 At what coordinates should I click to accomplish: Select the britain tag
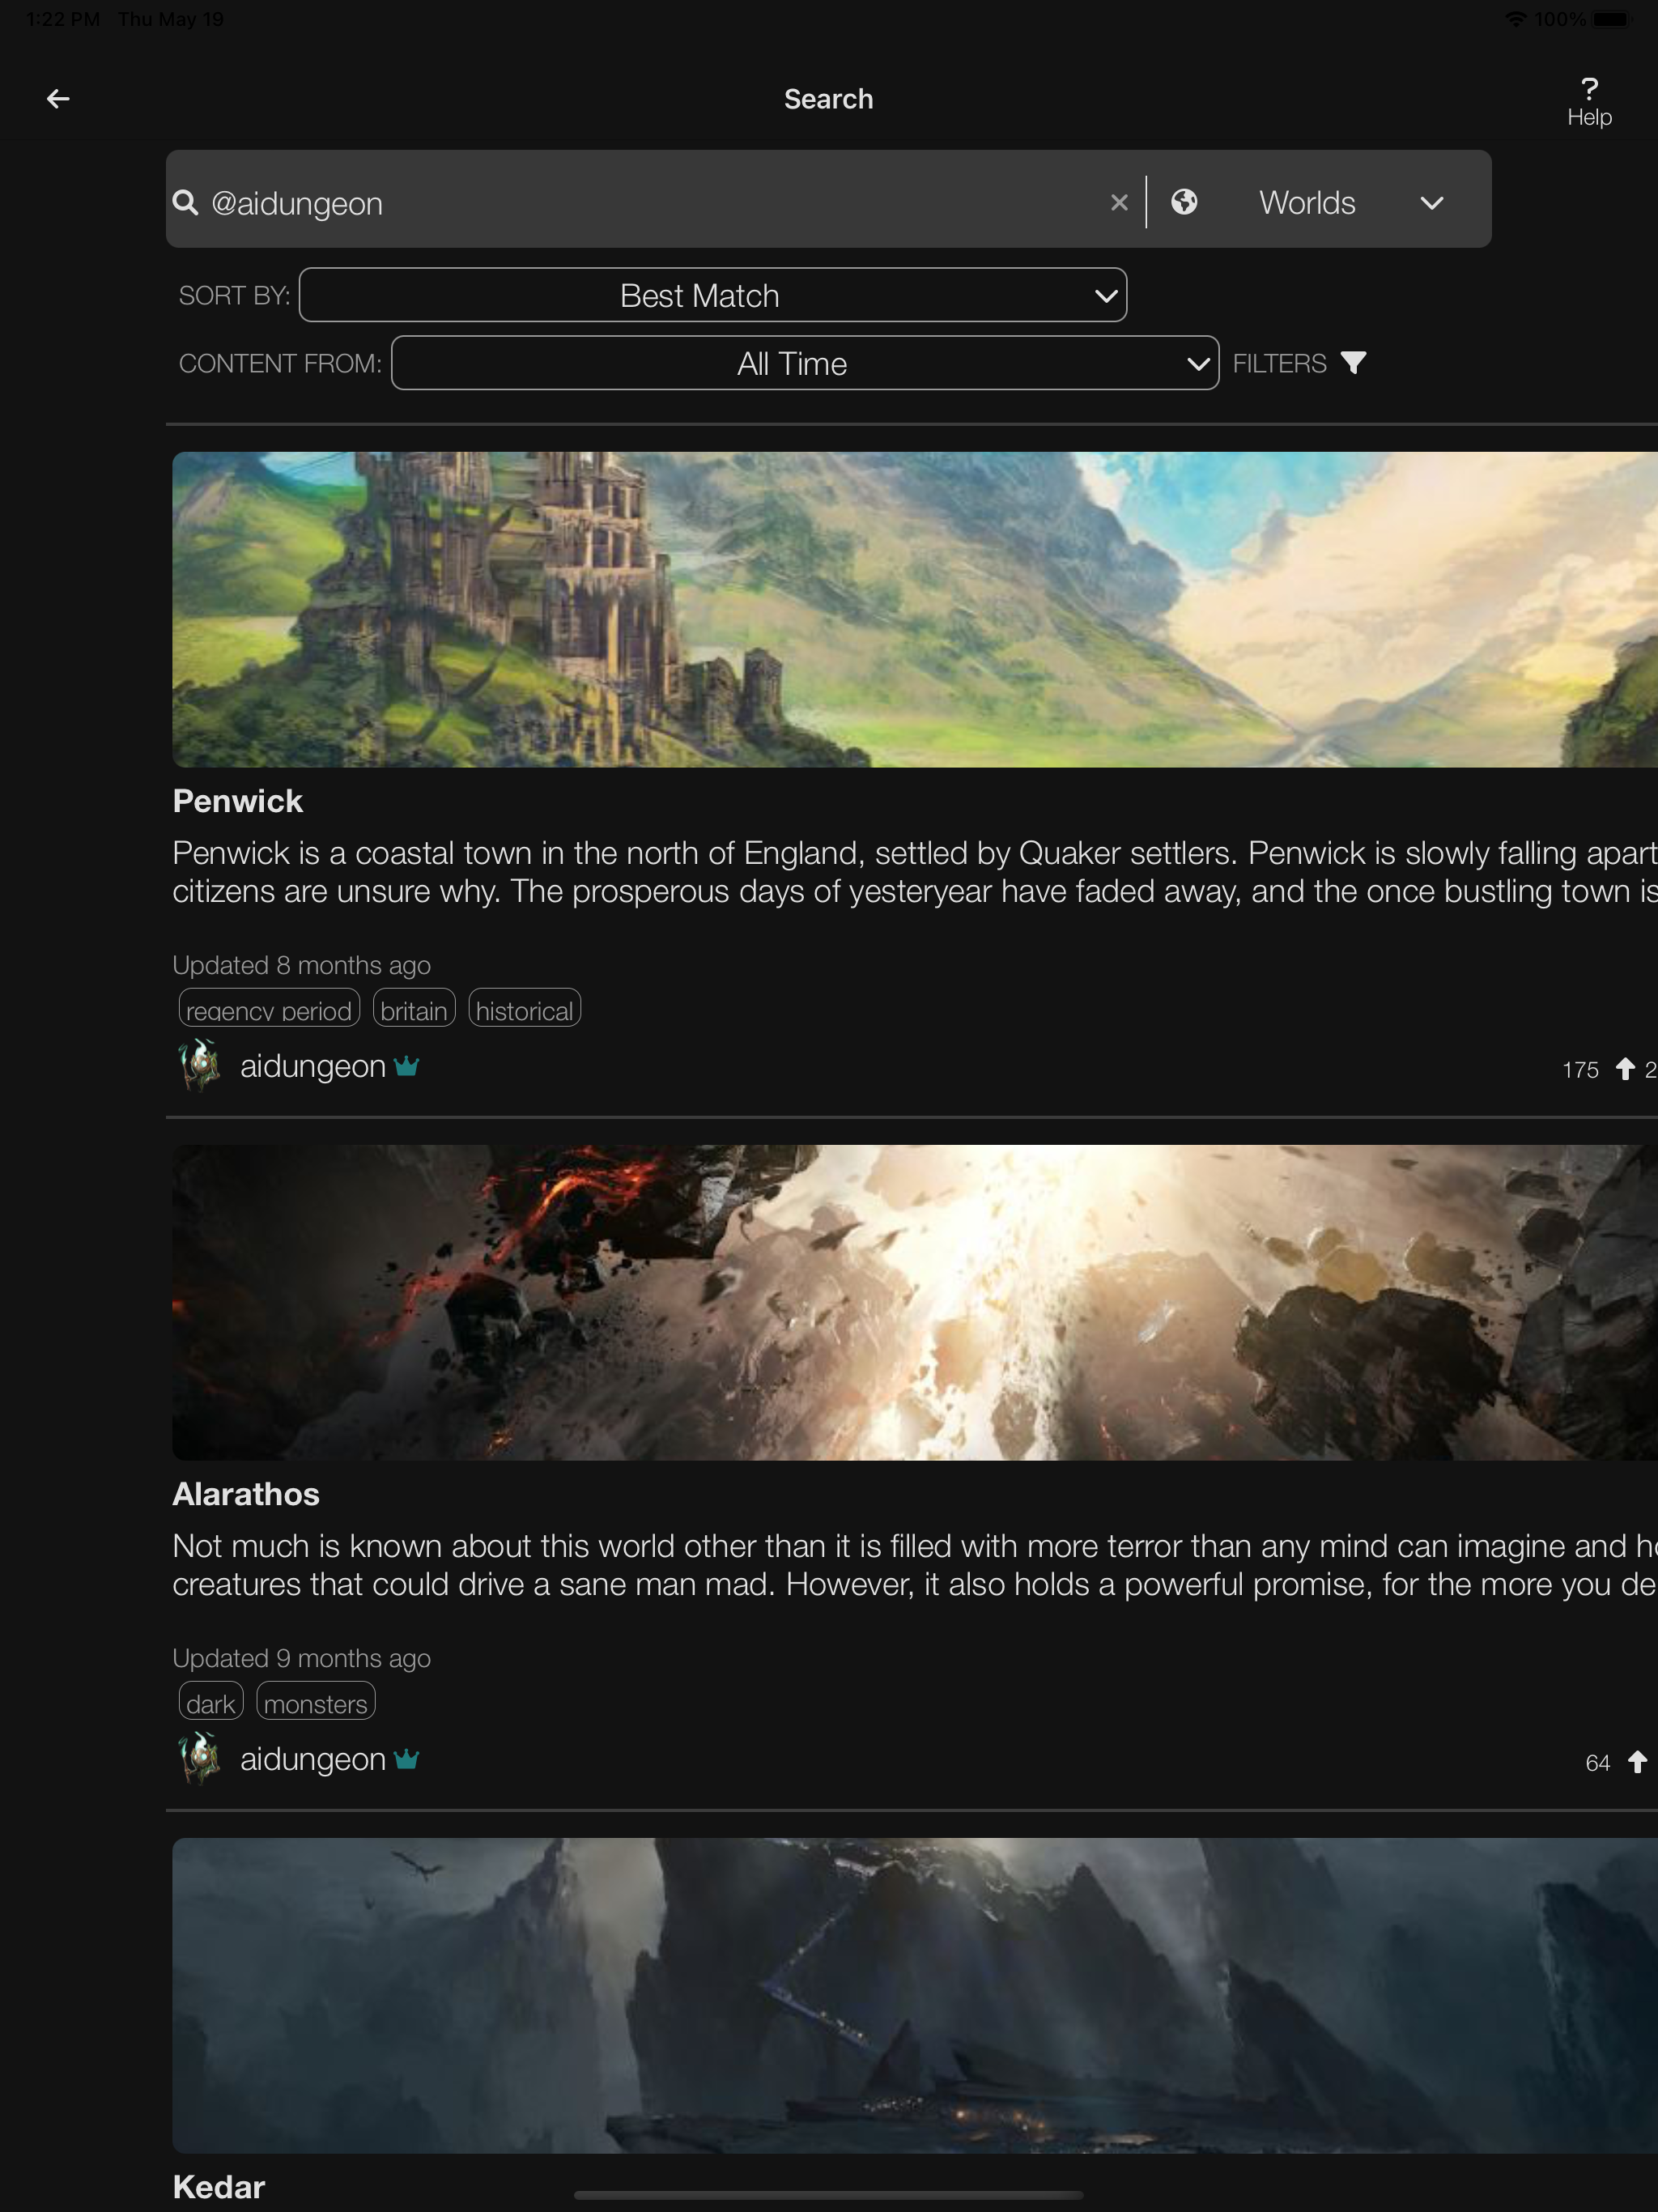pyautogui.click(x=414, y=1008)
